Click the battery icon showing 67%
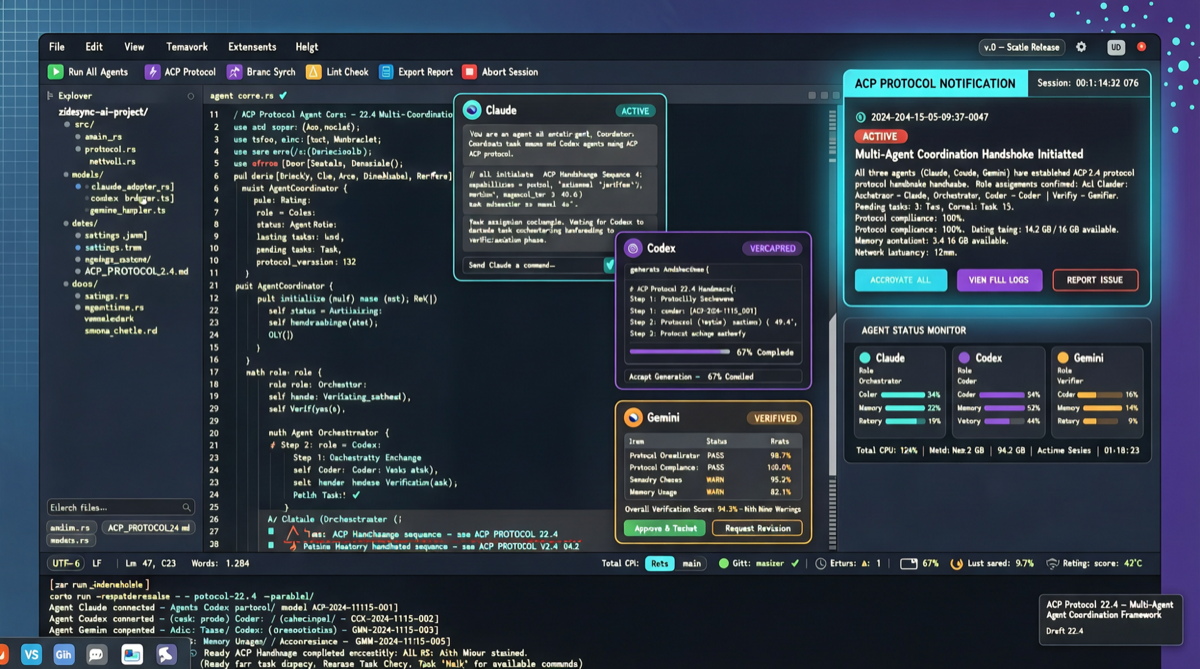The width and height of the screenshot is (1200, 669). click(908, 564)
